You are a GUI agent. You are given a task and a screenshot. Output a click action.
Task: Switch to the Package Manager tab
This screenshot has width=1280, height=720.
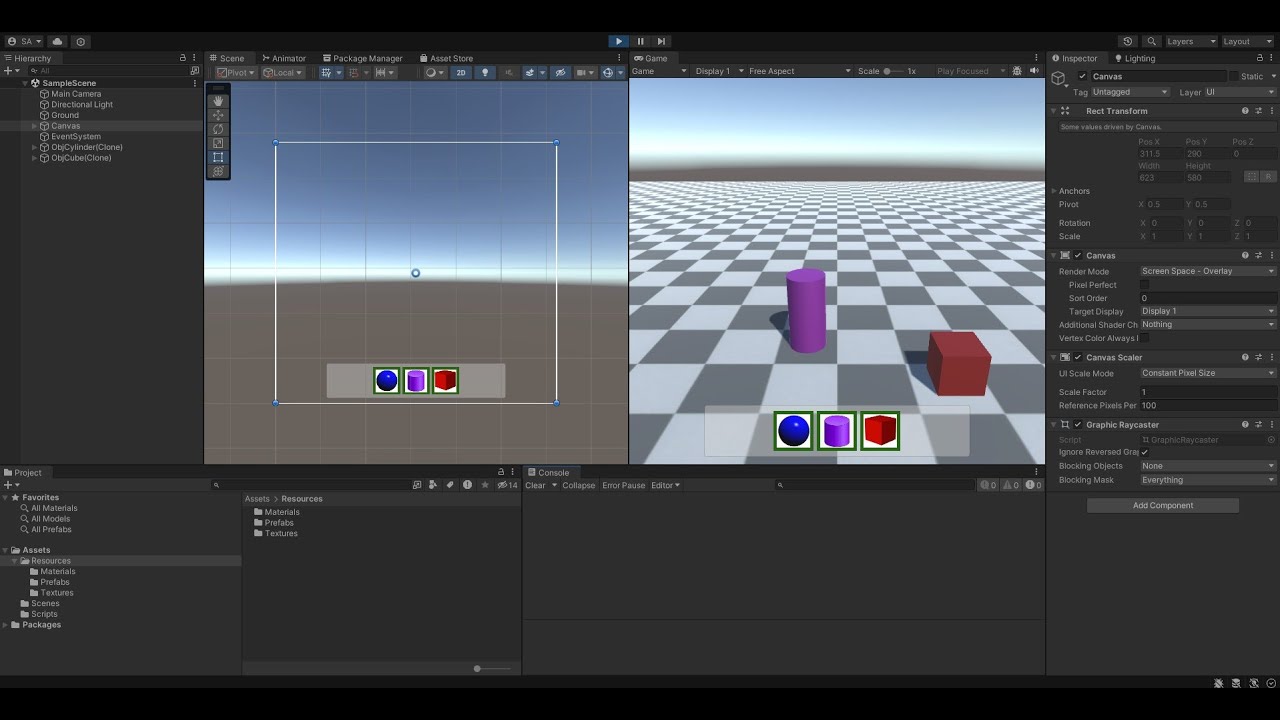point(361,58)
